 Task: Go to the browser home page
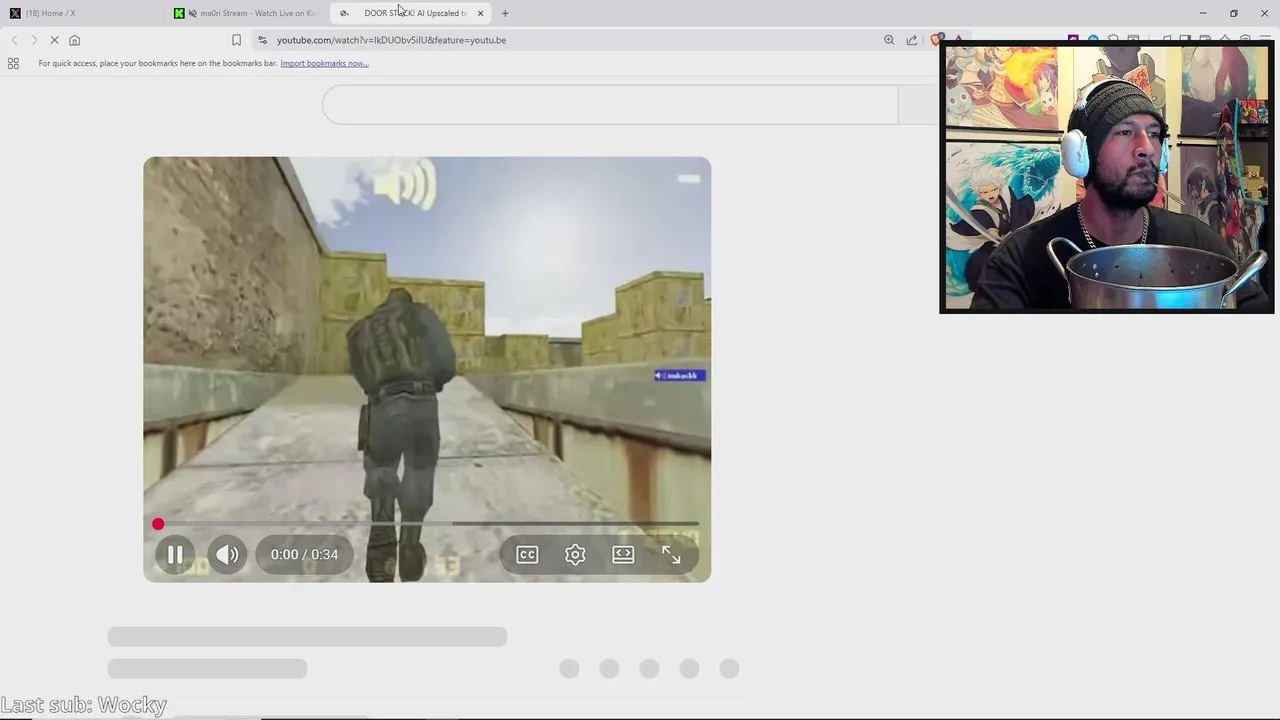coord(74,40)
